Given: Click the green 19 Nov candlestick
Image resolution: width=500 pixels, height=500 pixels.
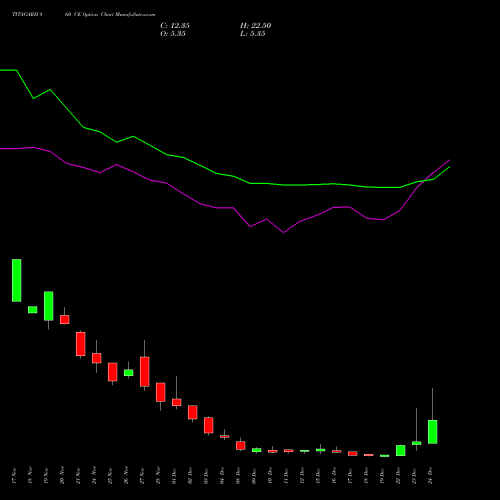Looking at the screenshot, I should click(x=49, y=306).
